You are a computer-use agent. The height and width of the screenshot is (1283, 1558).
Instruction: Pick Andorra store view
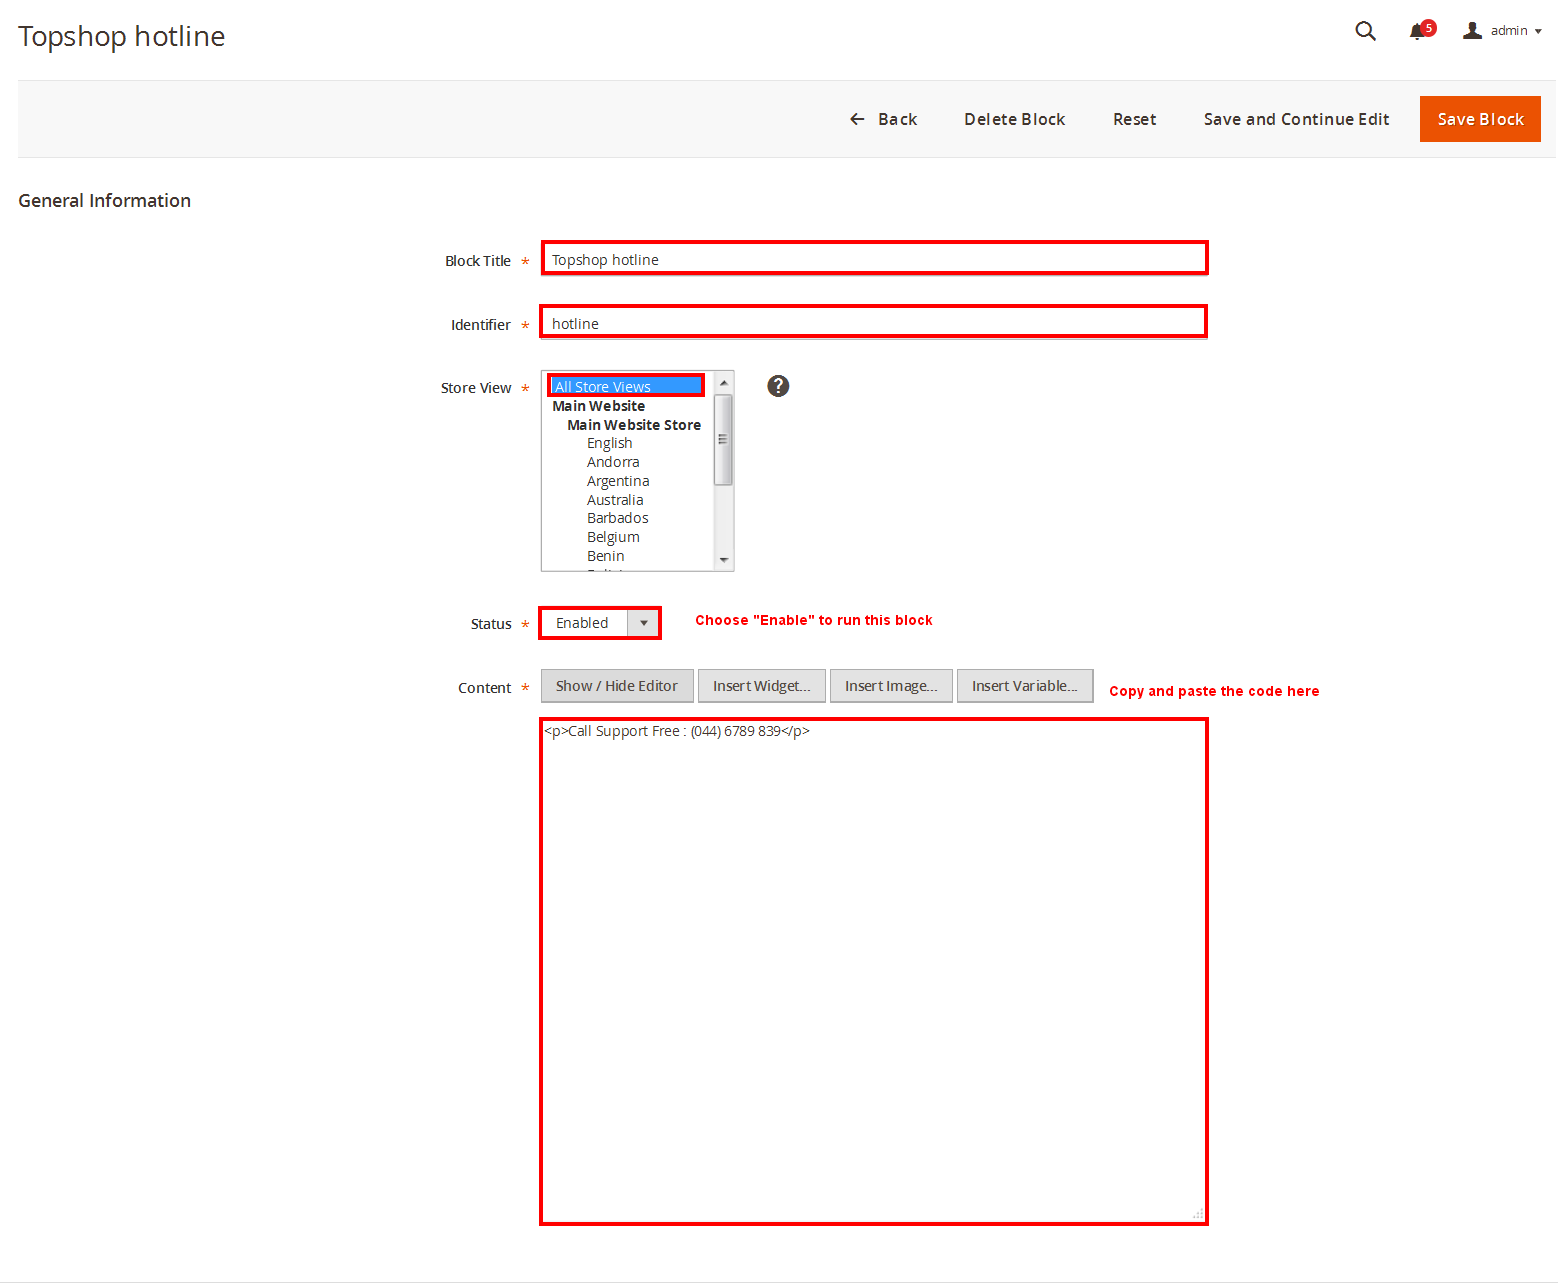(613, 462)
